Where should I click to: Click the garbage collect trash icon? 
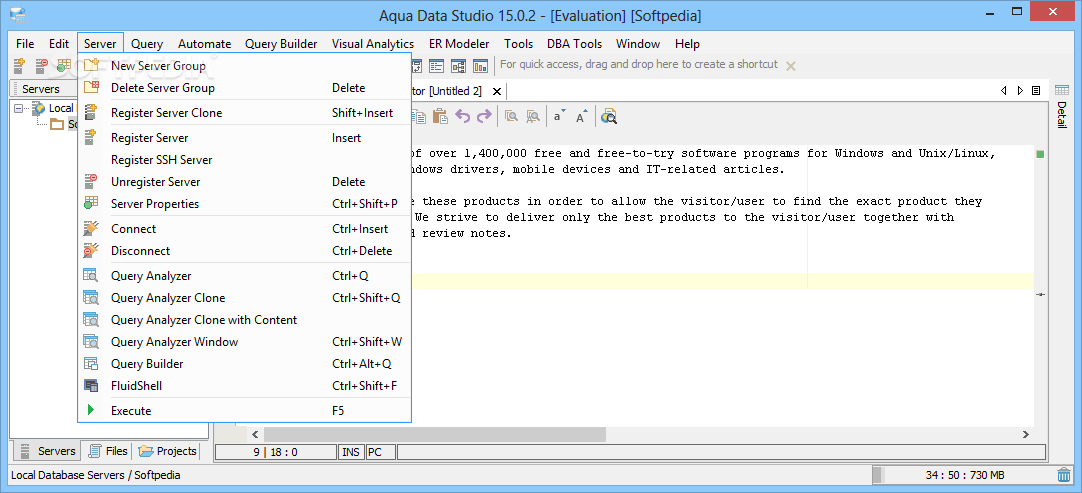click(1063, 475)
